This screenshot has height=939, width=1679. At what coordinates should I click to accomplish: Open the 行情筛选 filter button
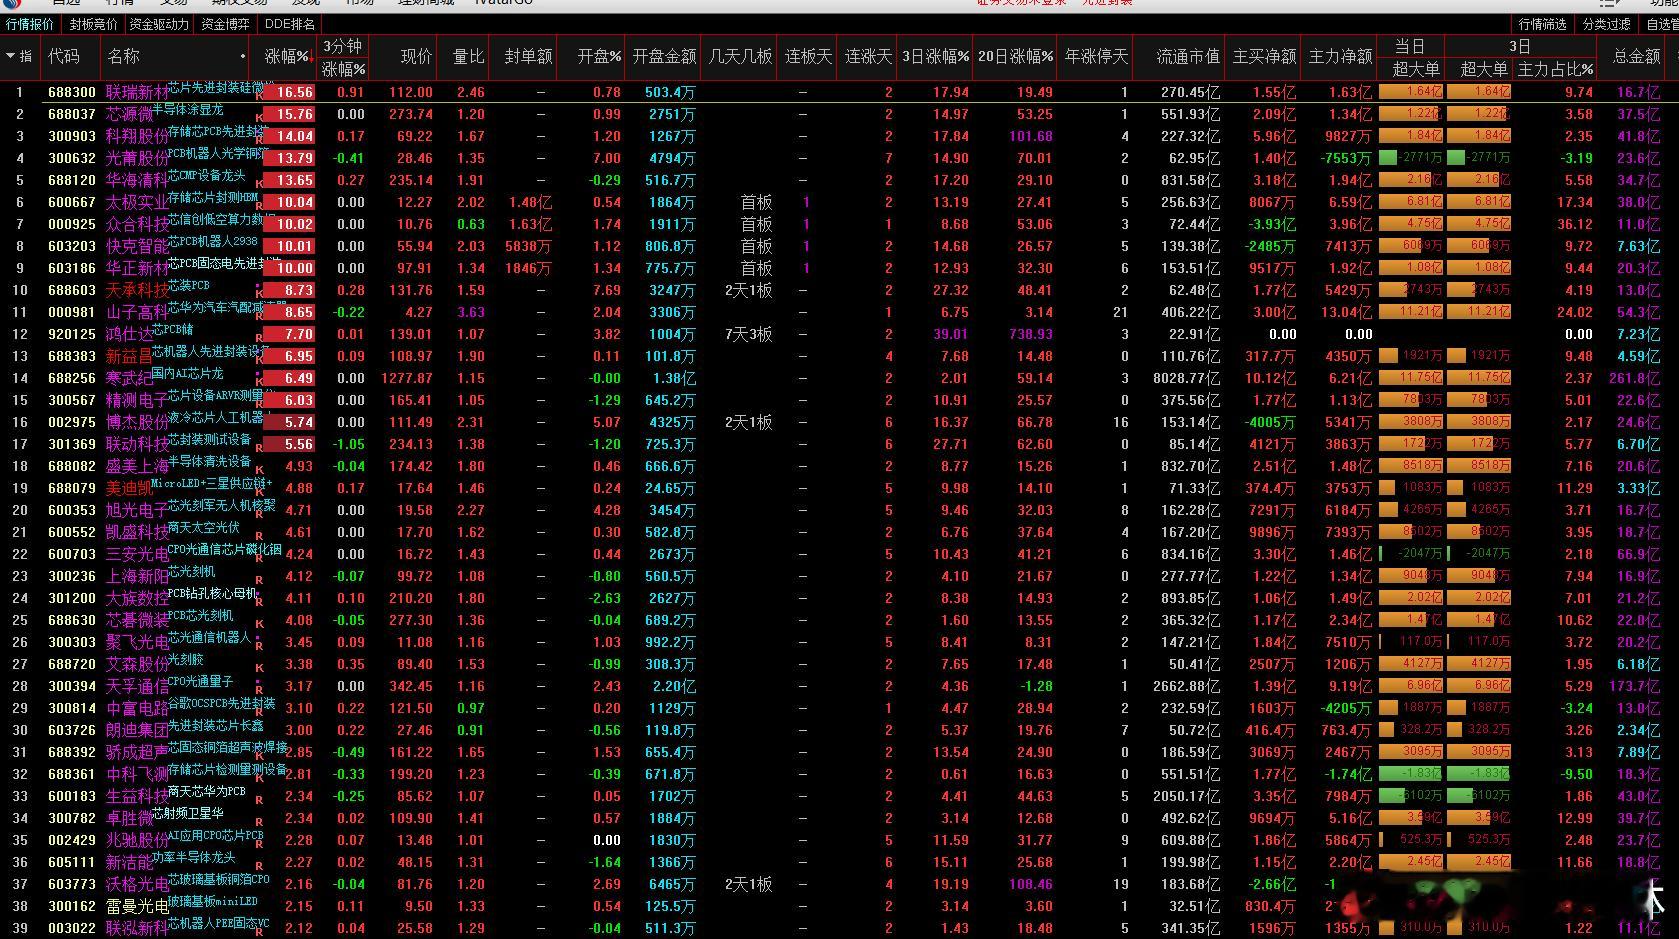pos(1542,24)
